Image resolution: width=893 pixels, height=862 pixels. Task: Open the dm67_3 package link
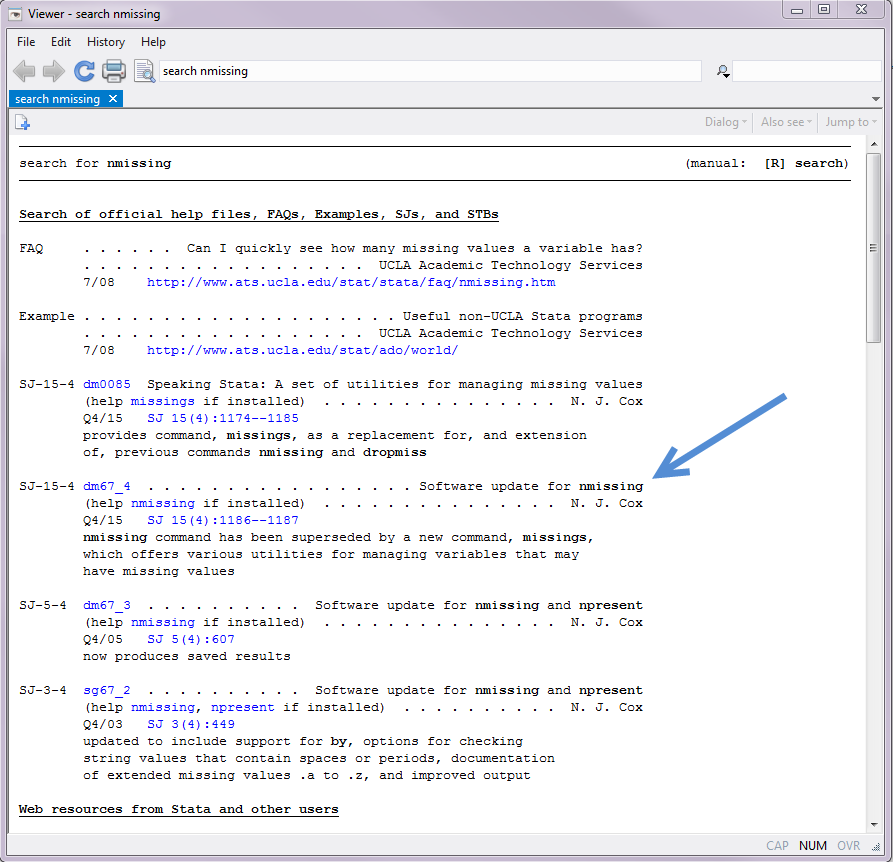(106, 606)
